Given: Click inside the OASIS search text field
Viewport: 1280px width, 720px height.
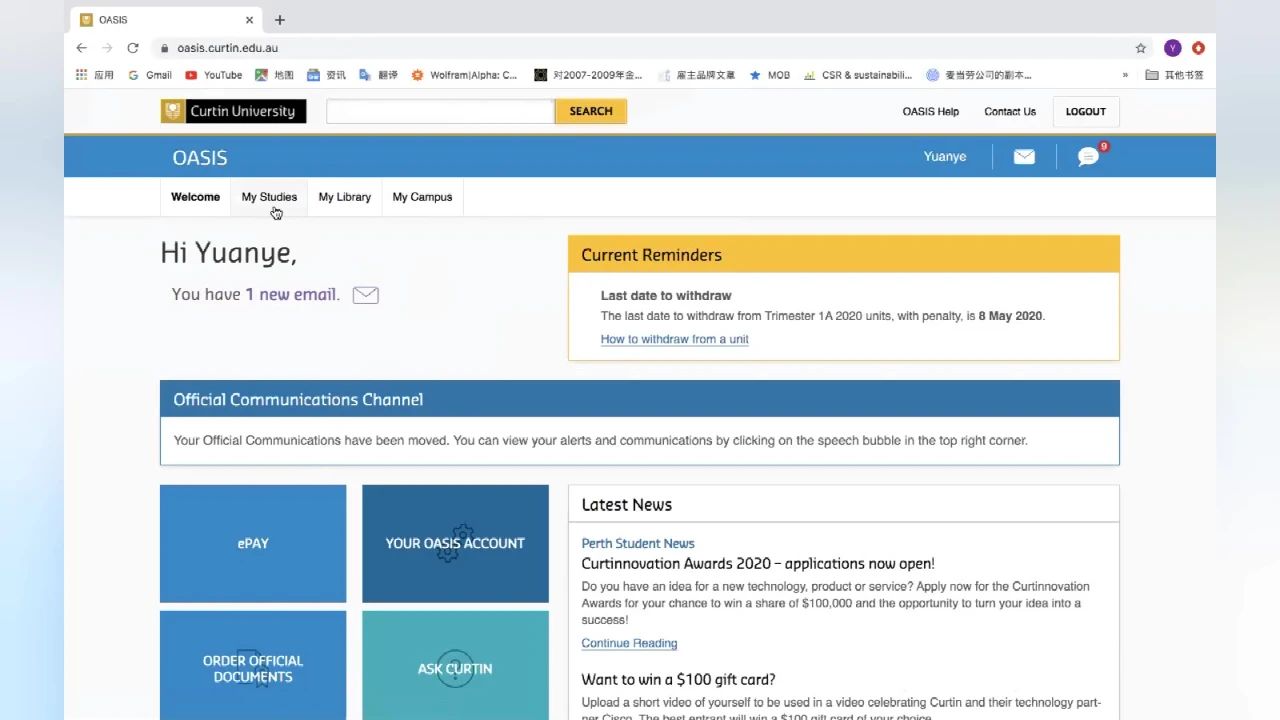Looking at the screenshot, I should pos(440,112).
